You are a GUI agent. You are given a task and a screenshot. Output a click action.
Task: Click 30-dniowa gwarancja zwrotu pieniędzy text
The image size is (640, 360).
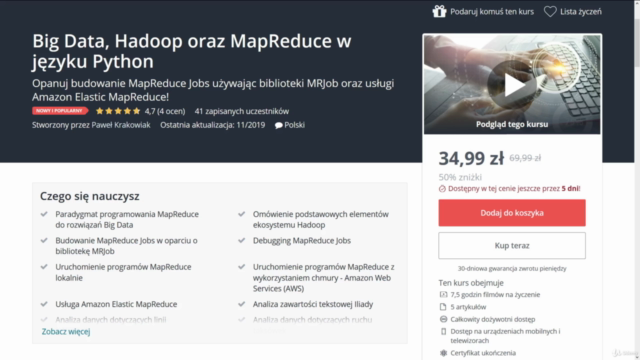click(x=512, y=269)
